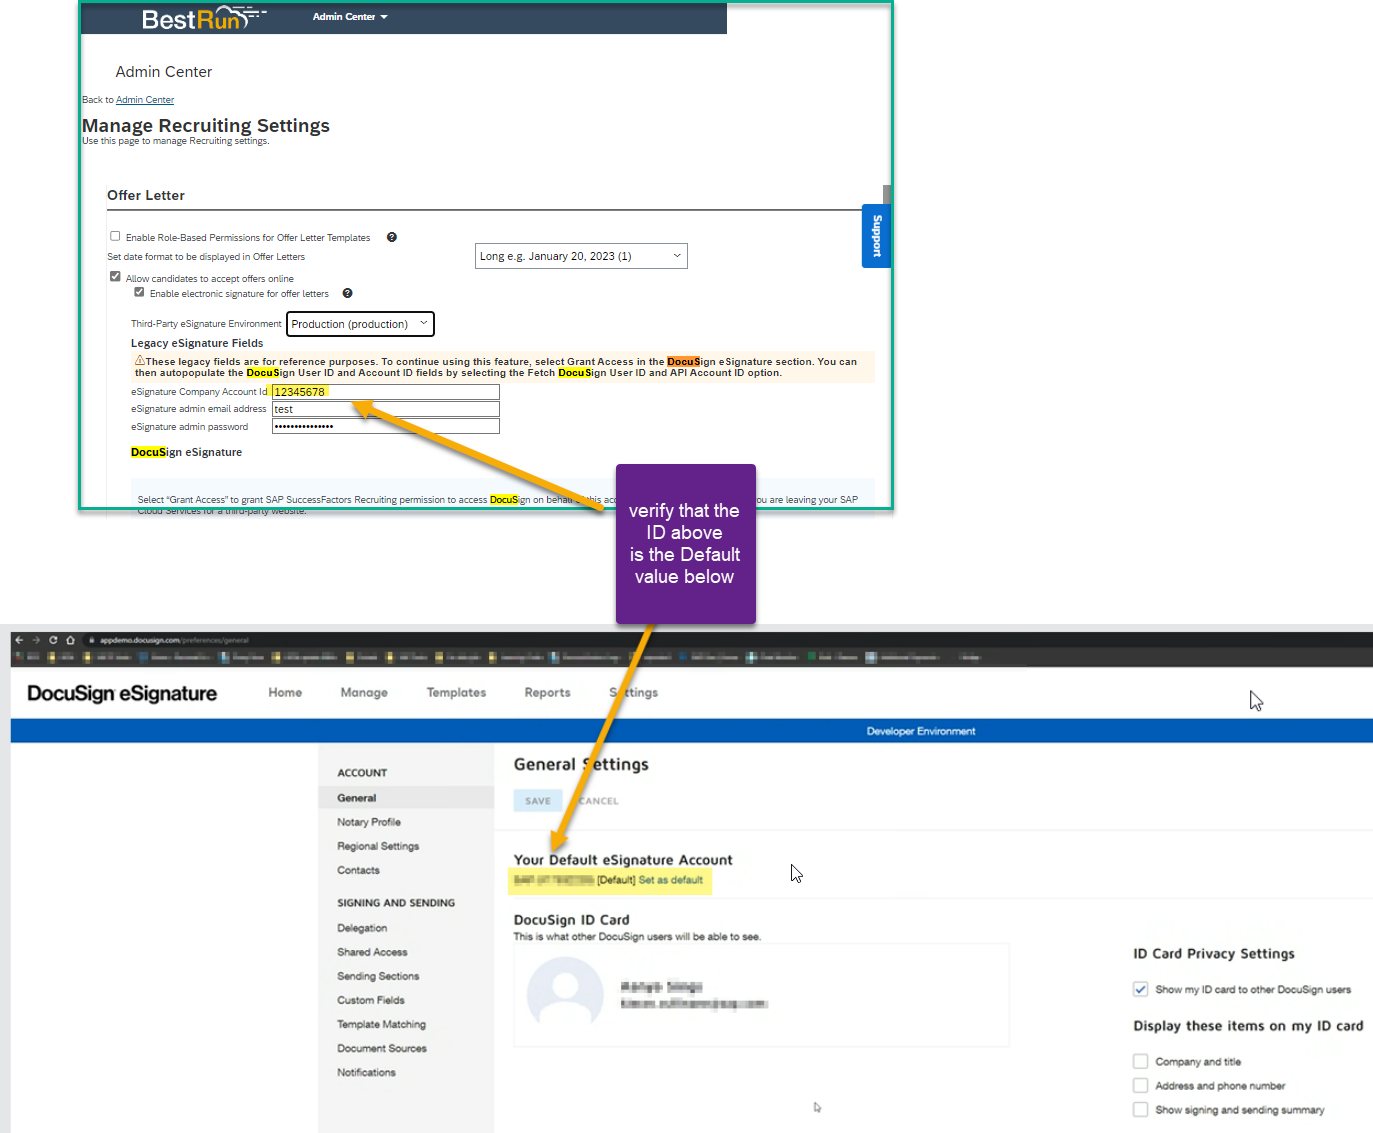This screenshot has height=1133, width=1373.
Task: Open the DocuSign Reports tab
Action: (x=547, y=692)
